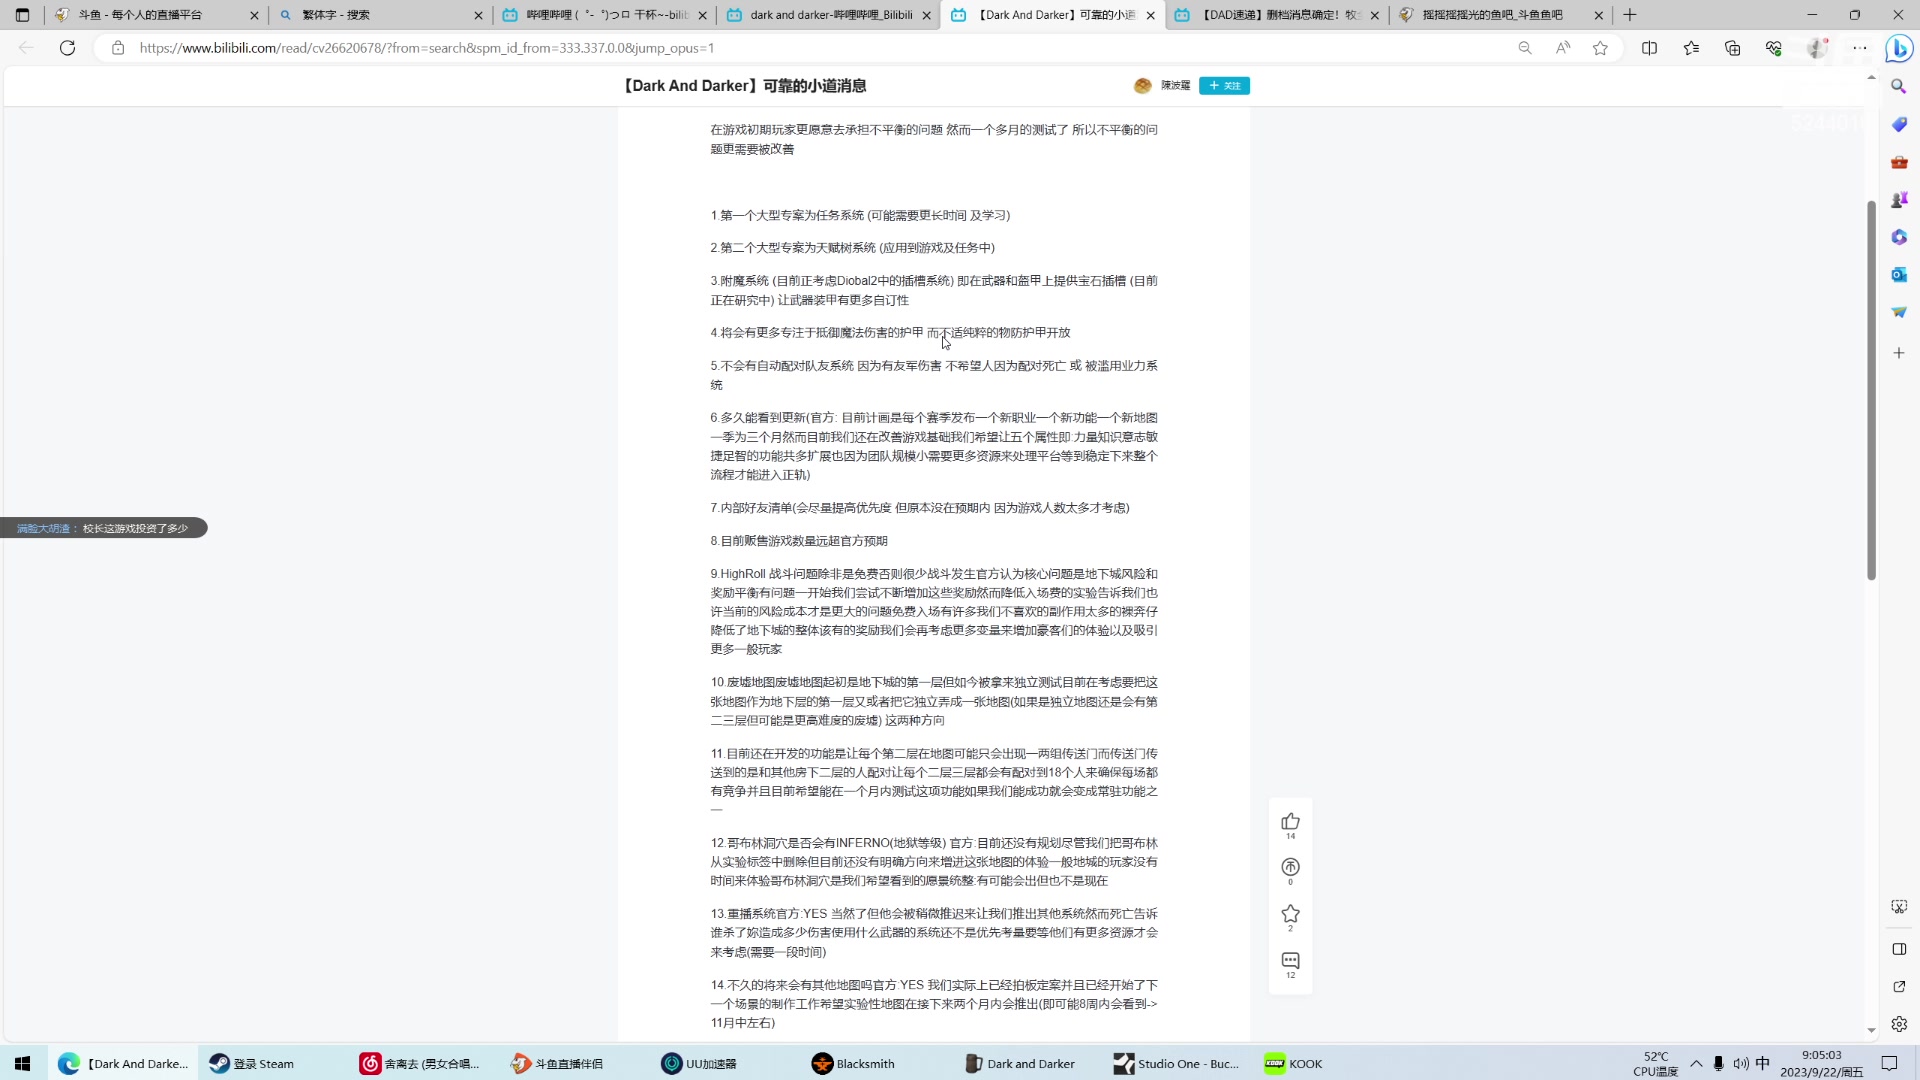Open browser collections icon
The height and width of the screenshot is (1080, 1920).
pos(1733,48)
